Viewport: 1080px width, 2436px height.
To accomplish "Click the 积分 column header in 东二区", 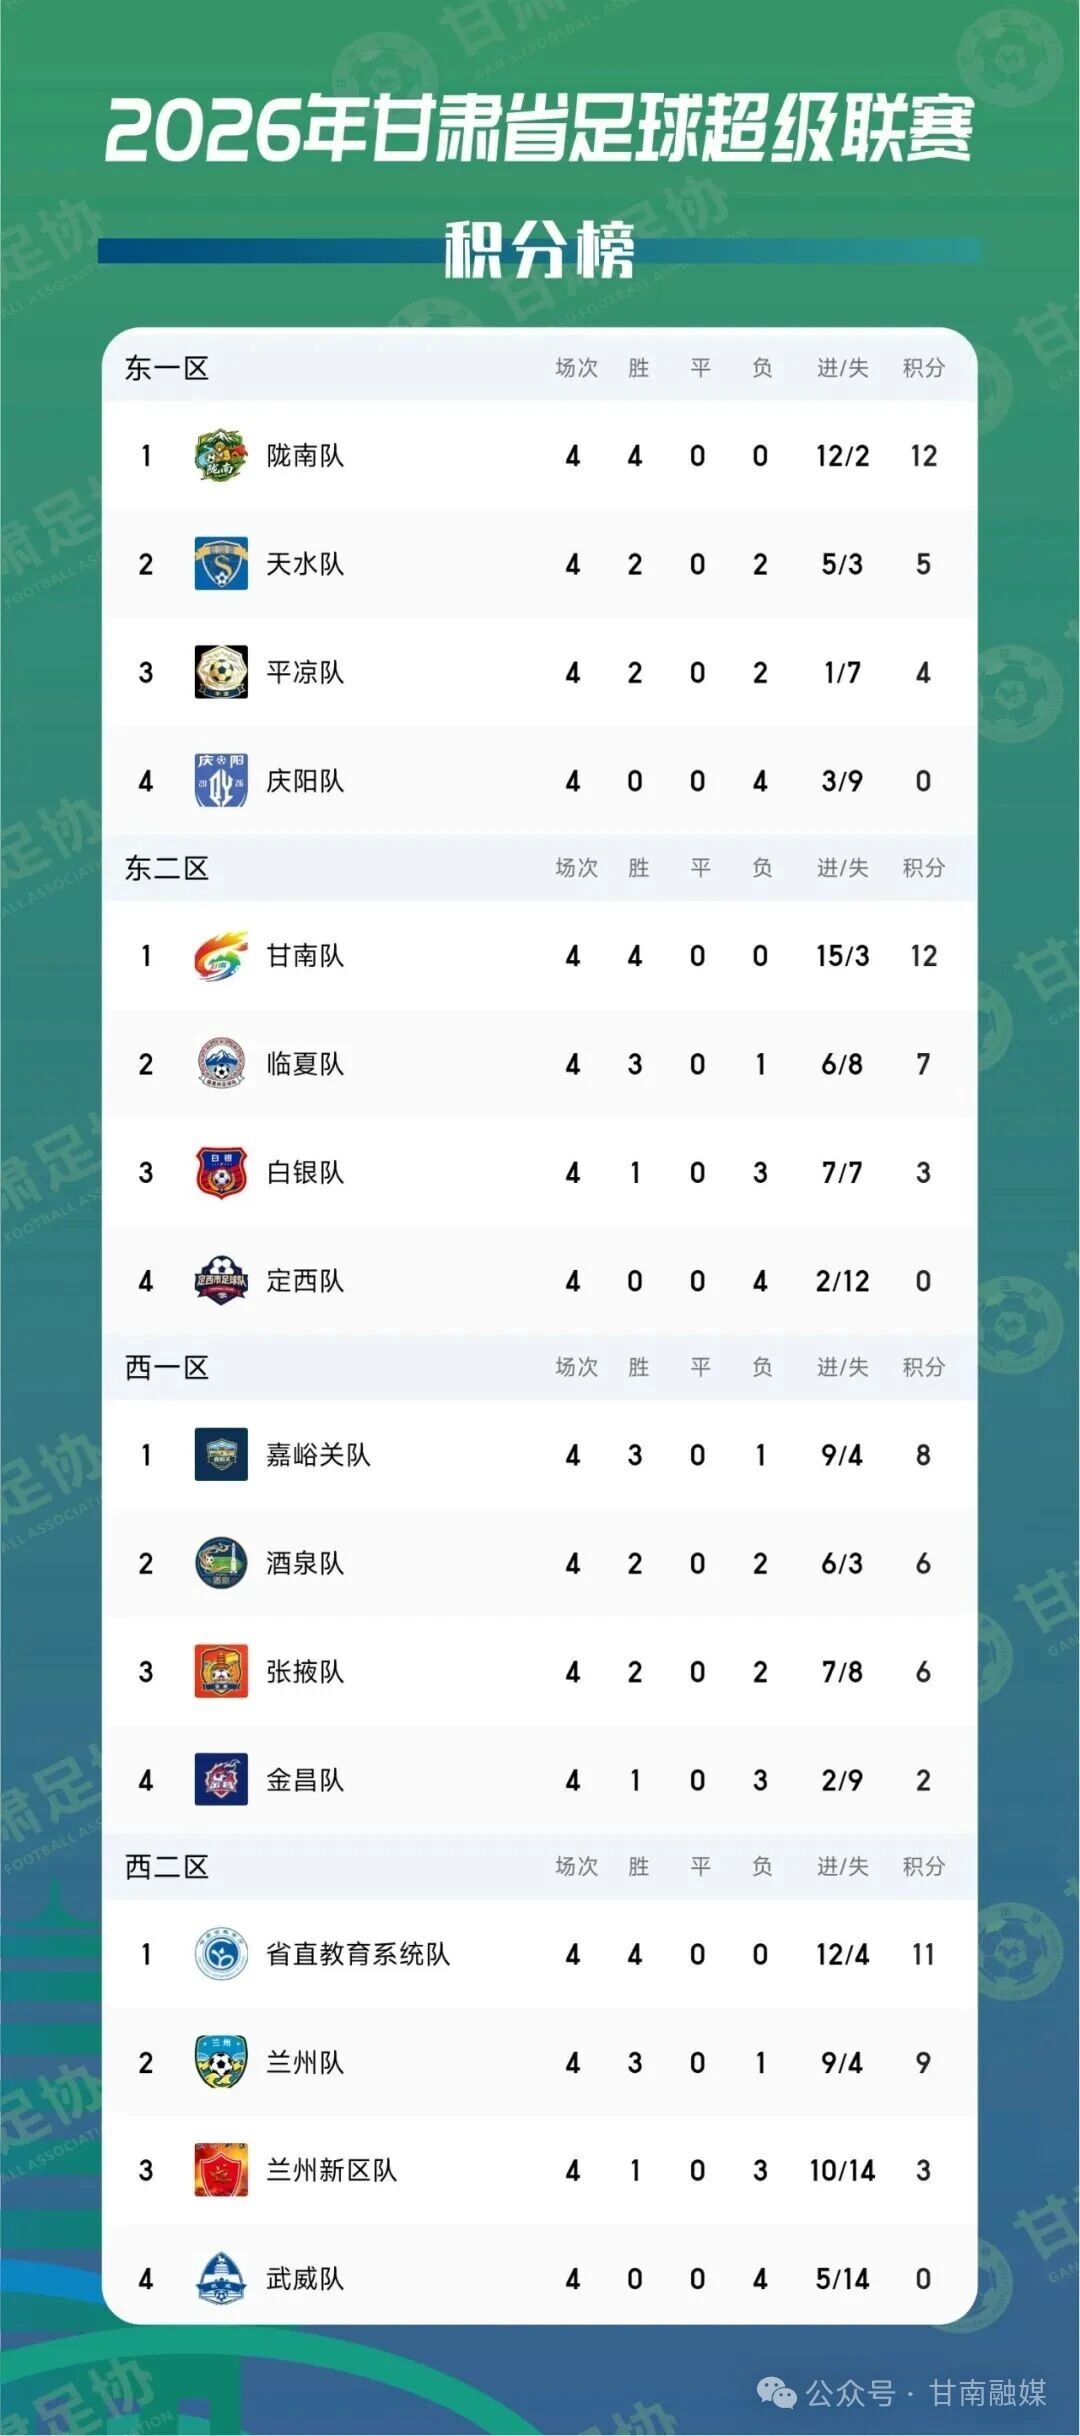I will point(923,867).
